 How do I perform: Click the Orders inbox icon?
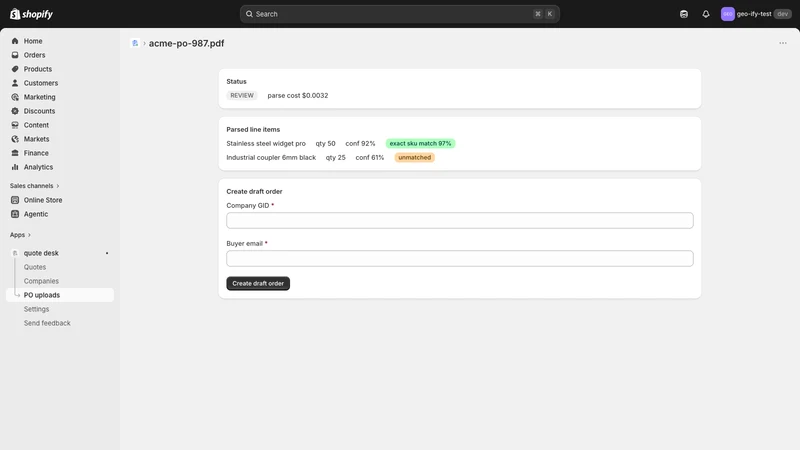click(x=15, y=55)
